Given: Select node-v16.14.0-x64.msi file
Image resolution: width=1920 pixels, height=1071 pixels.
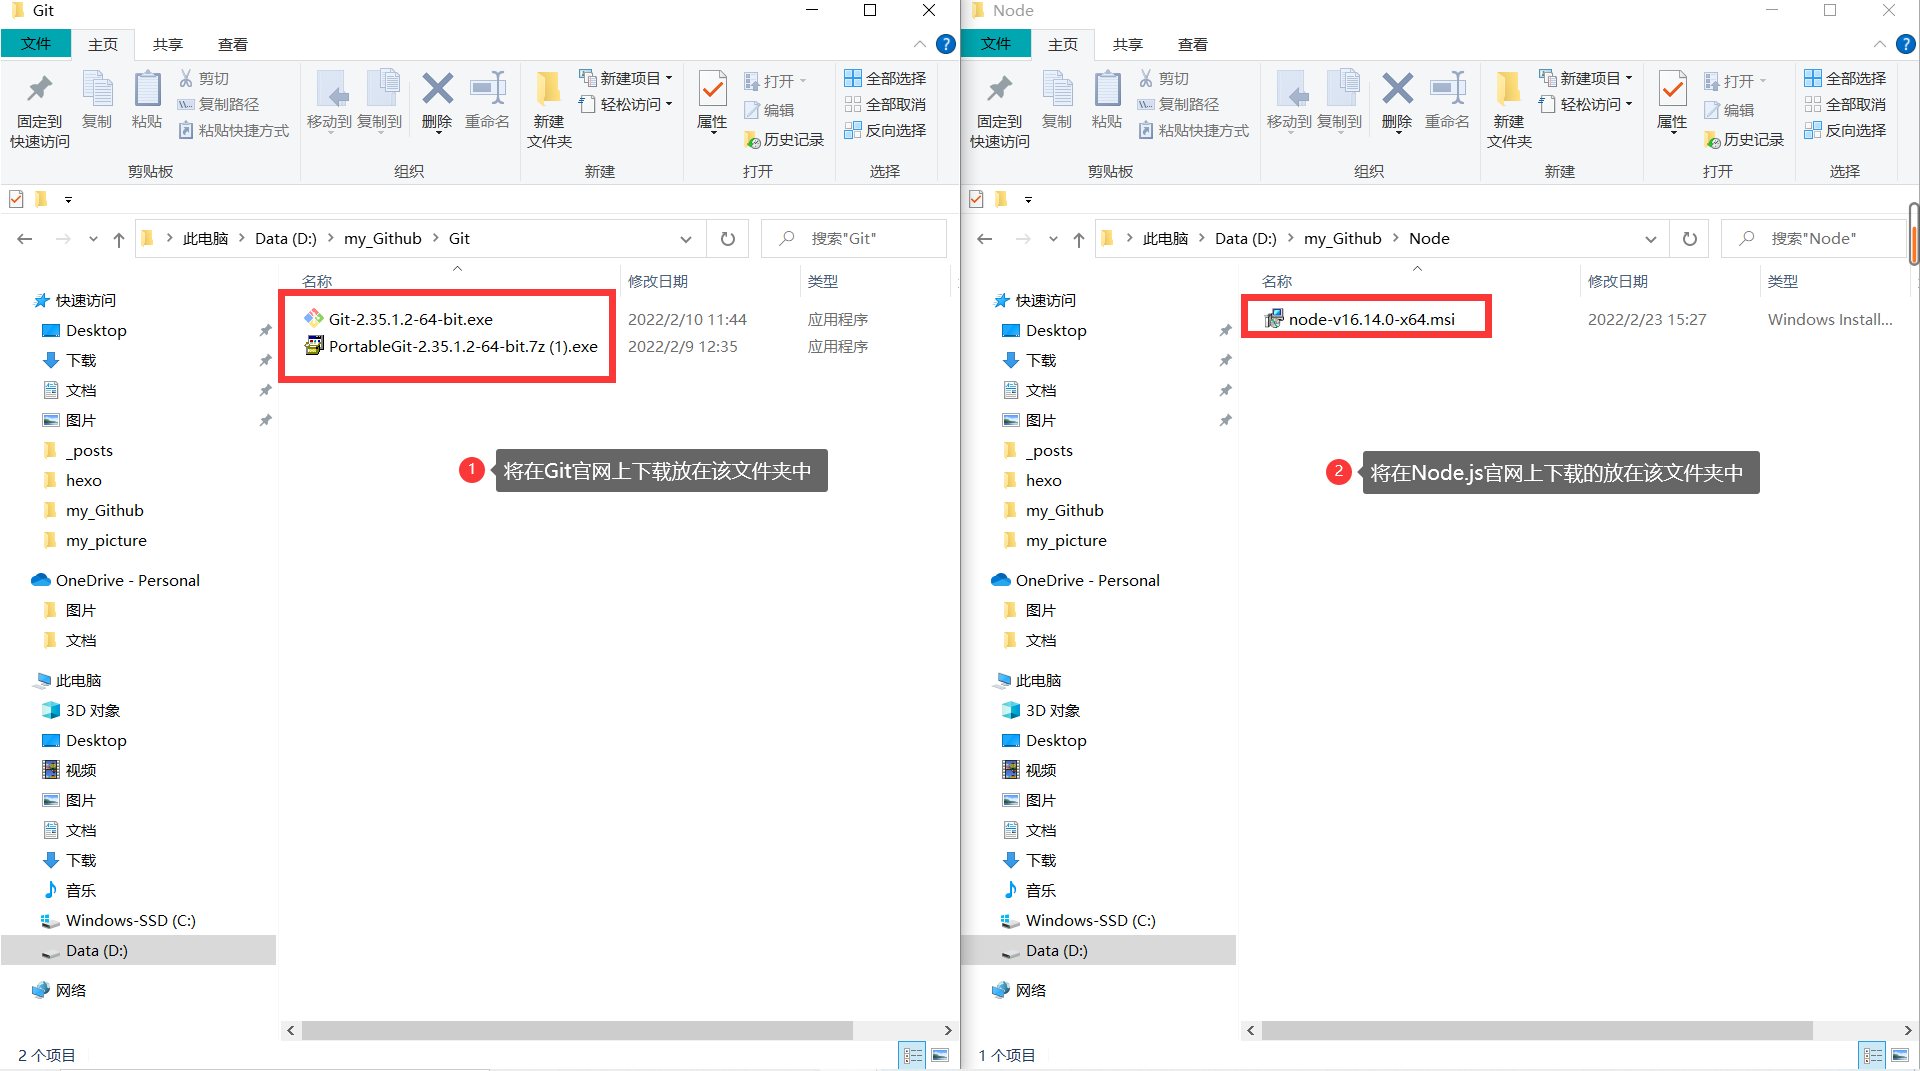Looking at the screenshot, I should [1371, 319].
